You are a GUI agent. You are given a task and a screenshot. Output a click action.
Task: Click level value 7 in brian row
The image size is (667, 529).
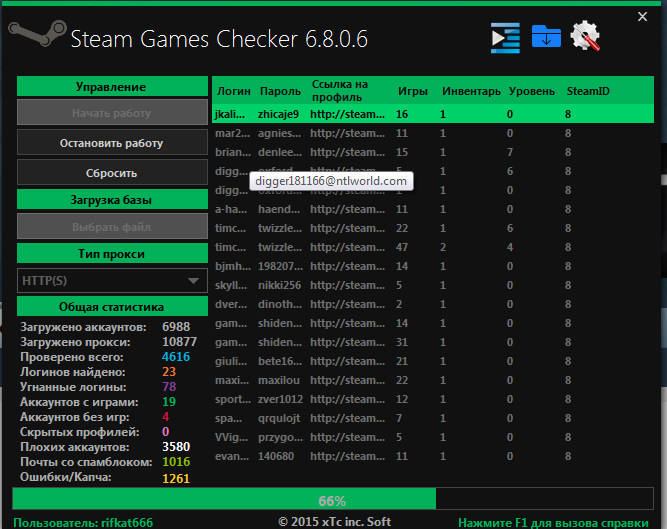[x=510, y=152]
